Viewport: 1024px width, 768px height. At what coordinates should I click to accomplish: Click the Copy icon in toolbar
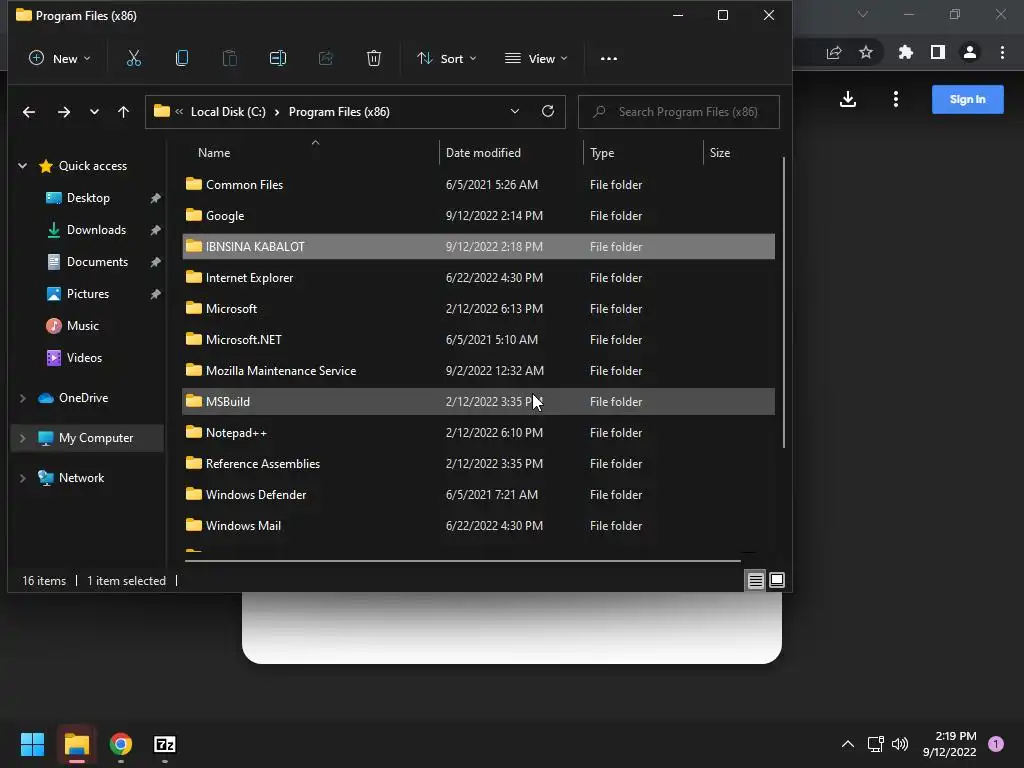[x=182, y=59]
